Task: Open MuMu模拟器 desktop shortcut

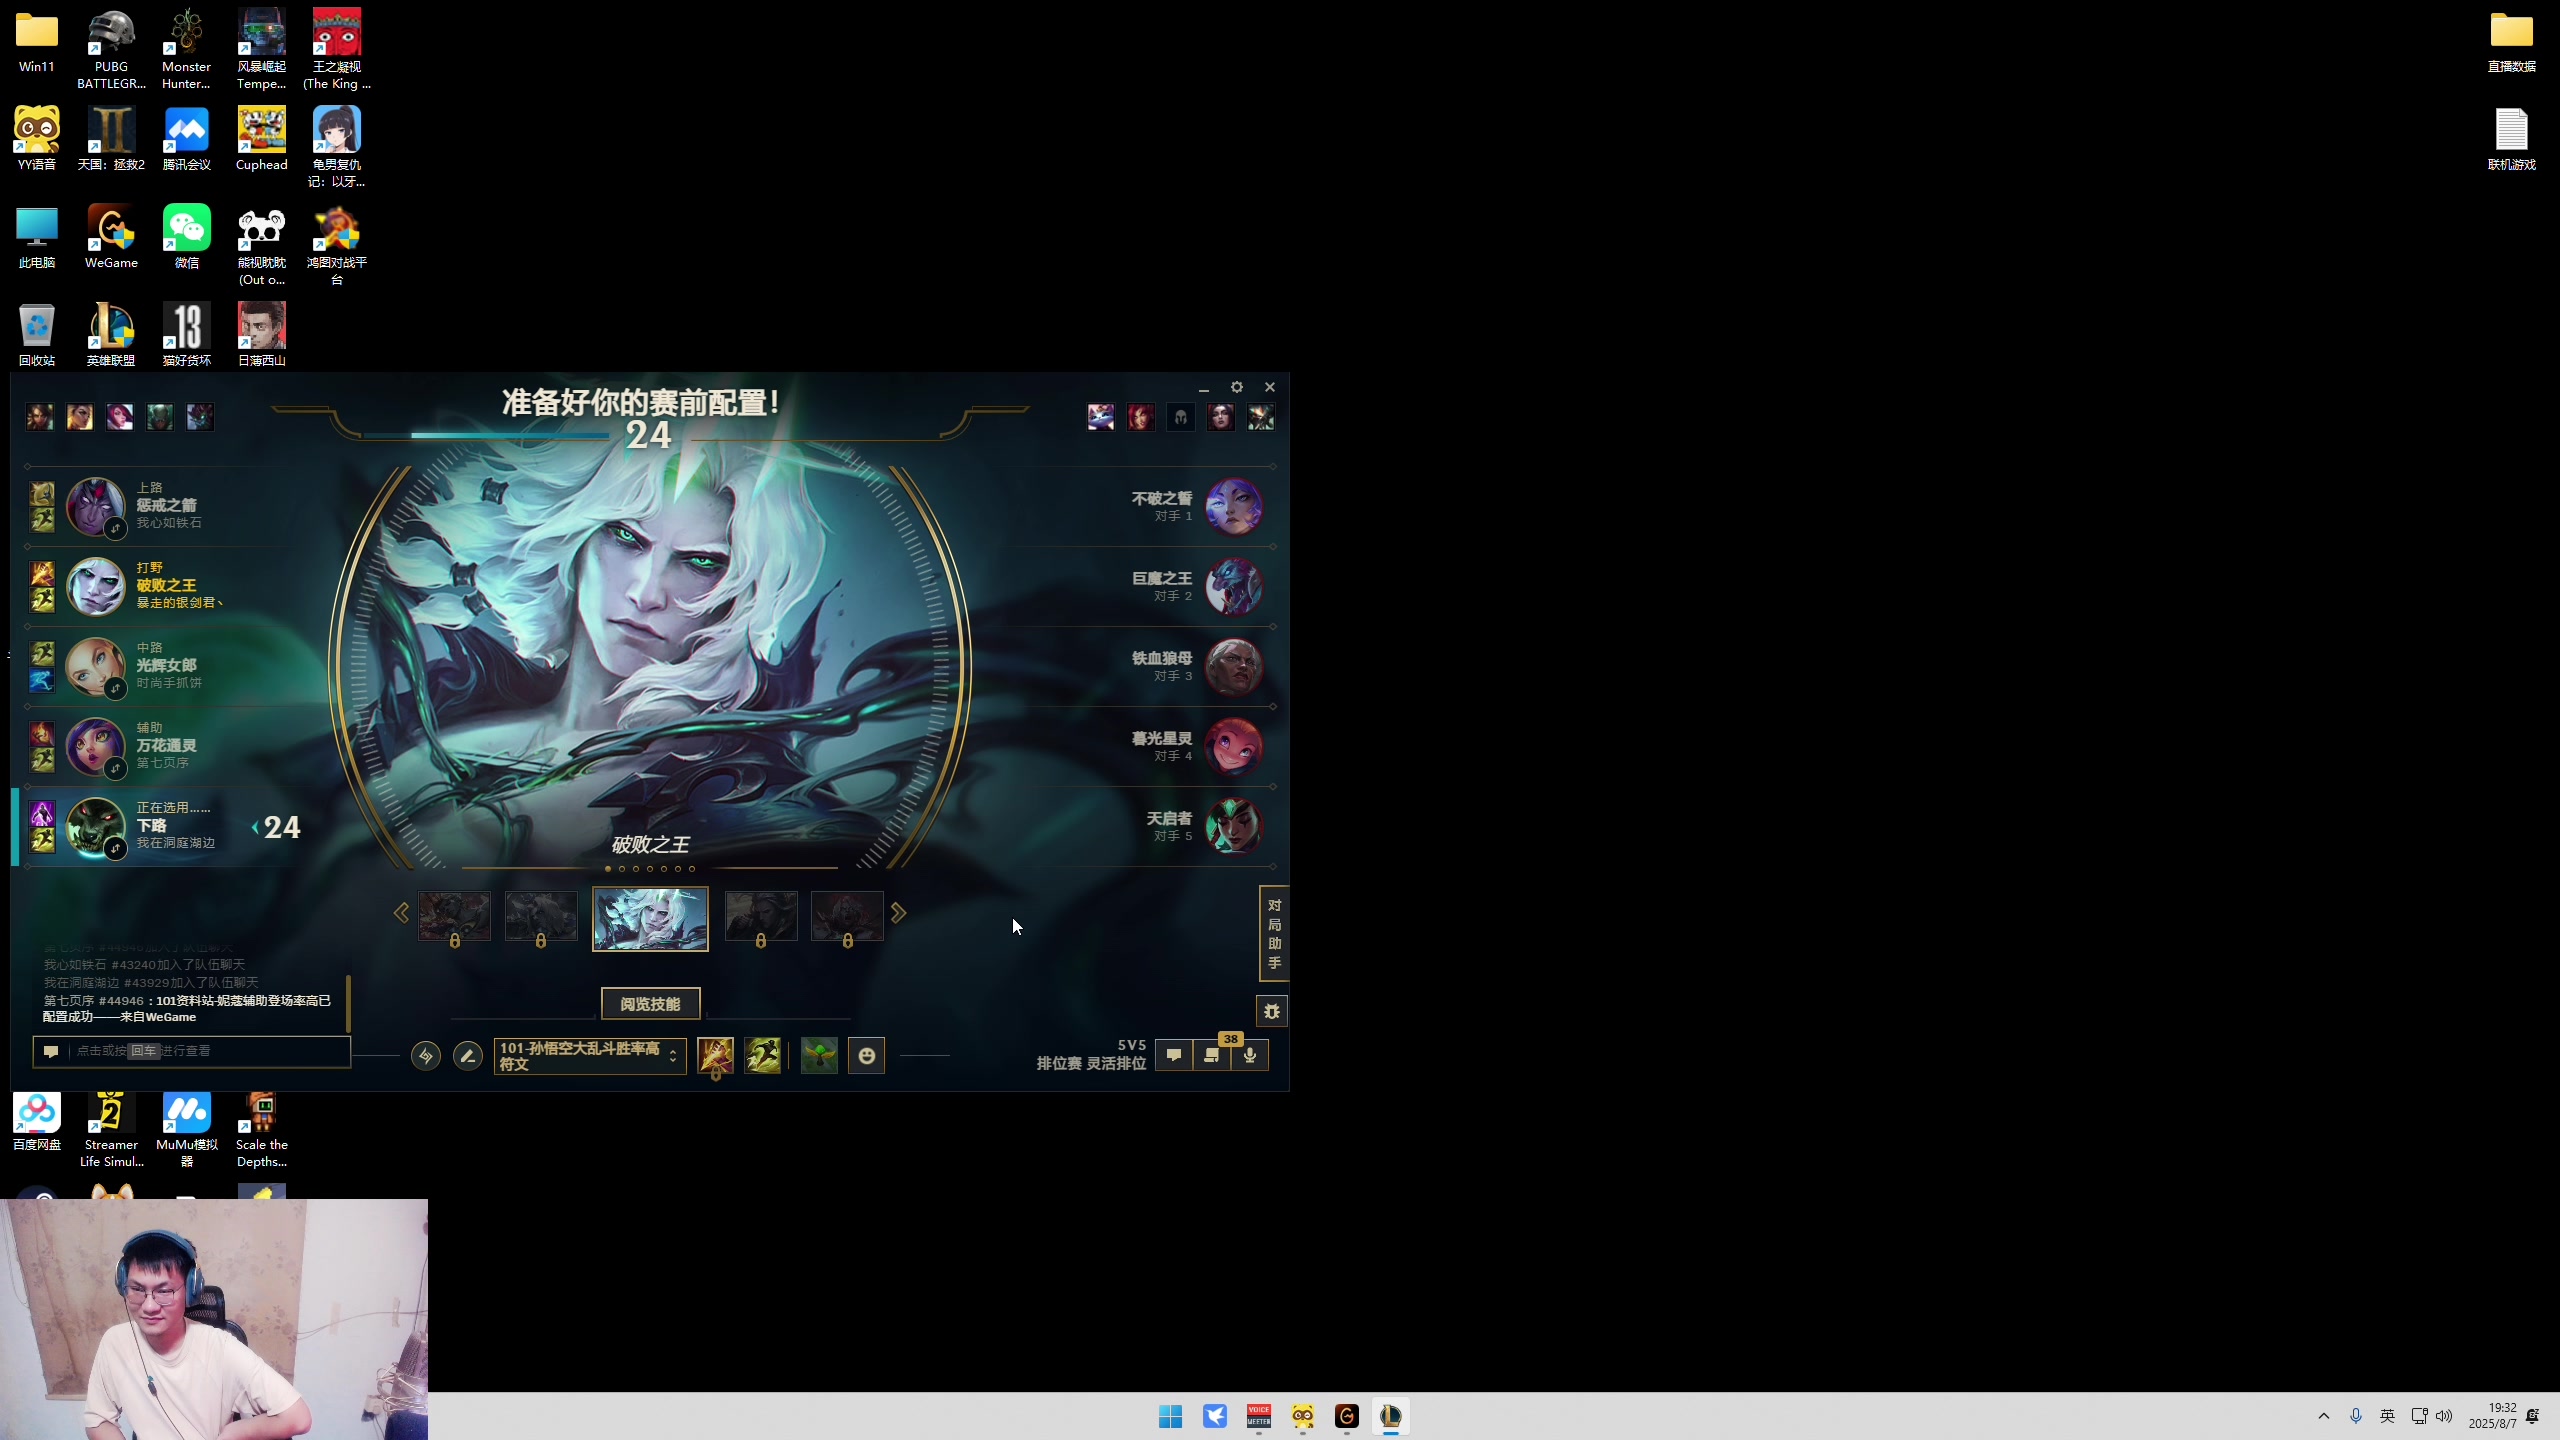Action: coord(187,1129)
